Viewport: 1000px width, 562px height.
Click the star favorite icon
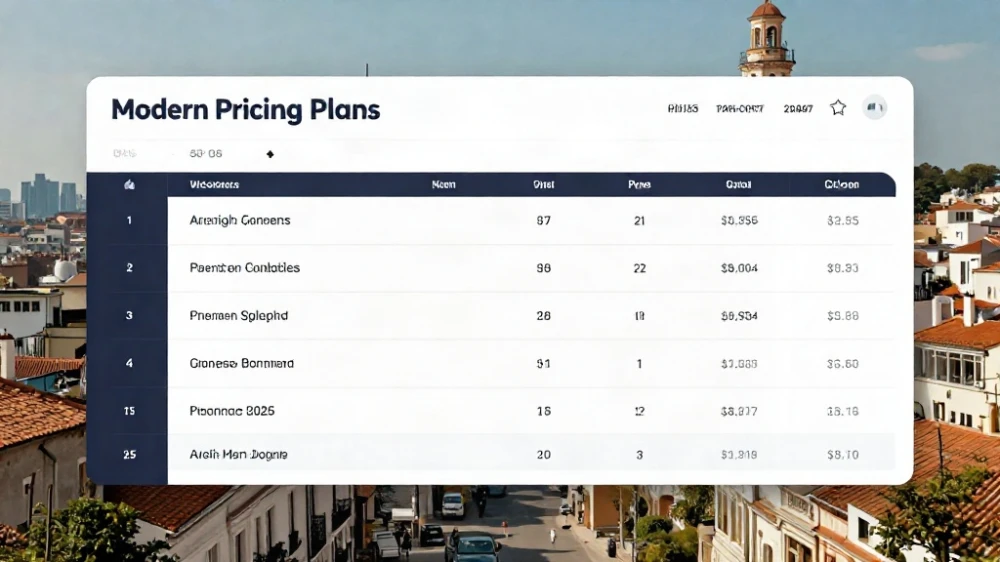(x=838, y=108)
